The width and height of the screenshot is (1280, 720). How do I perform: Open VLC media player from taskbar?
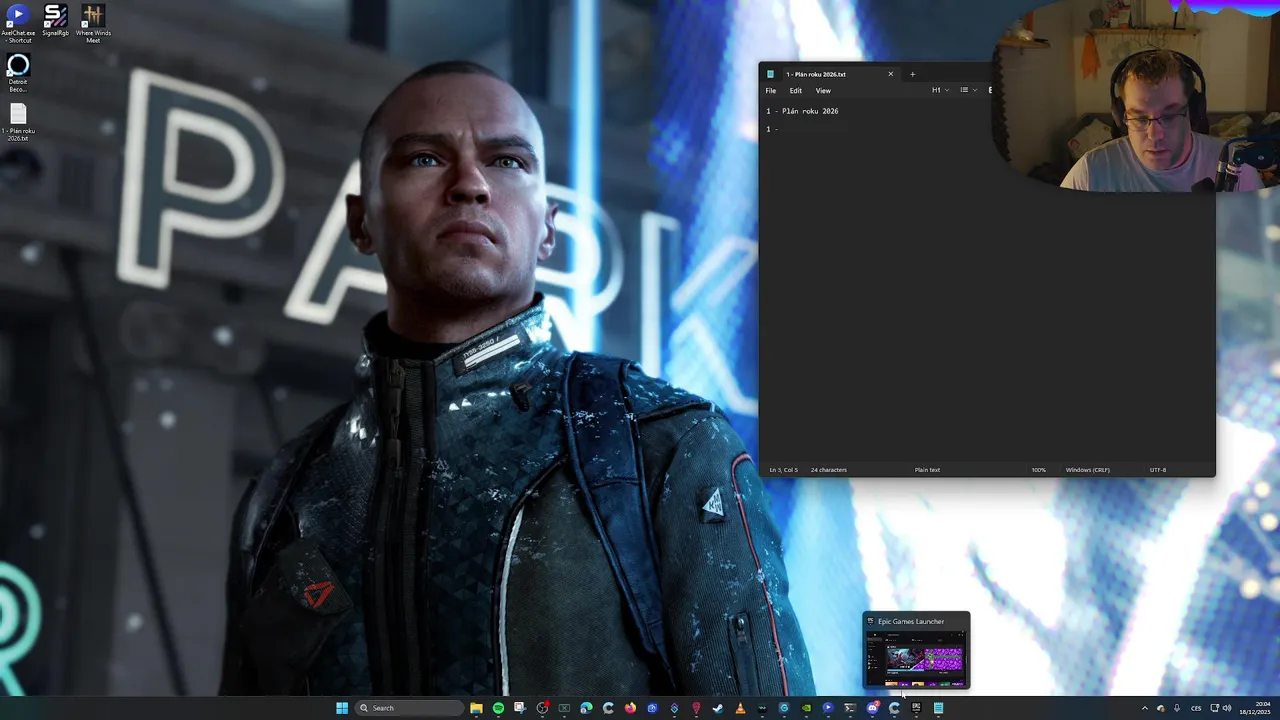740,708
